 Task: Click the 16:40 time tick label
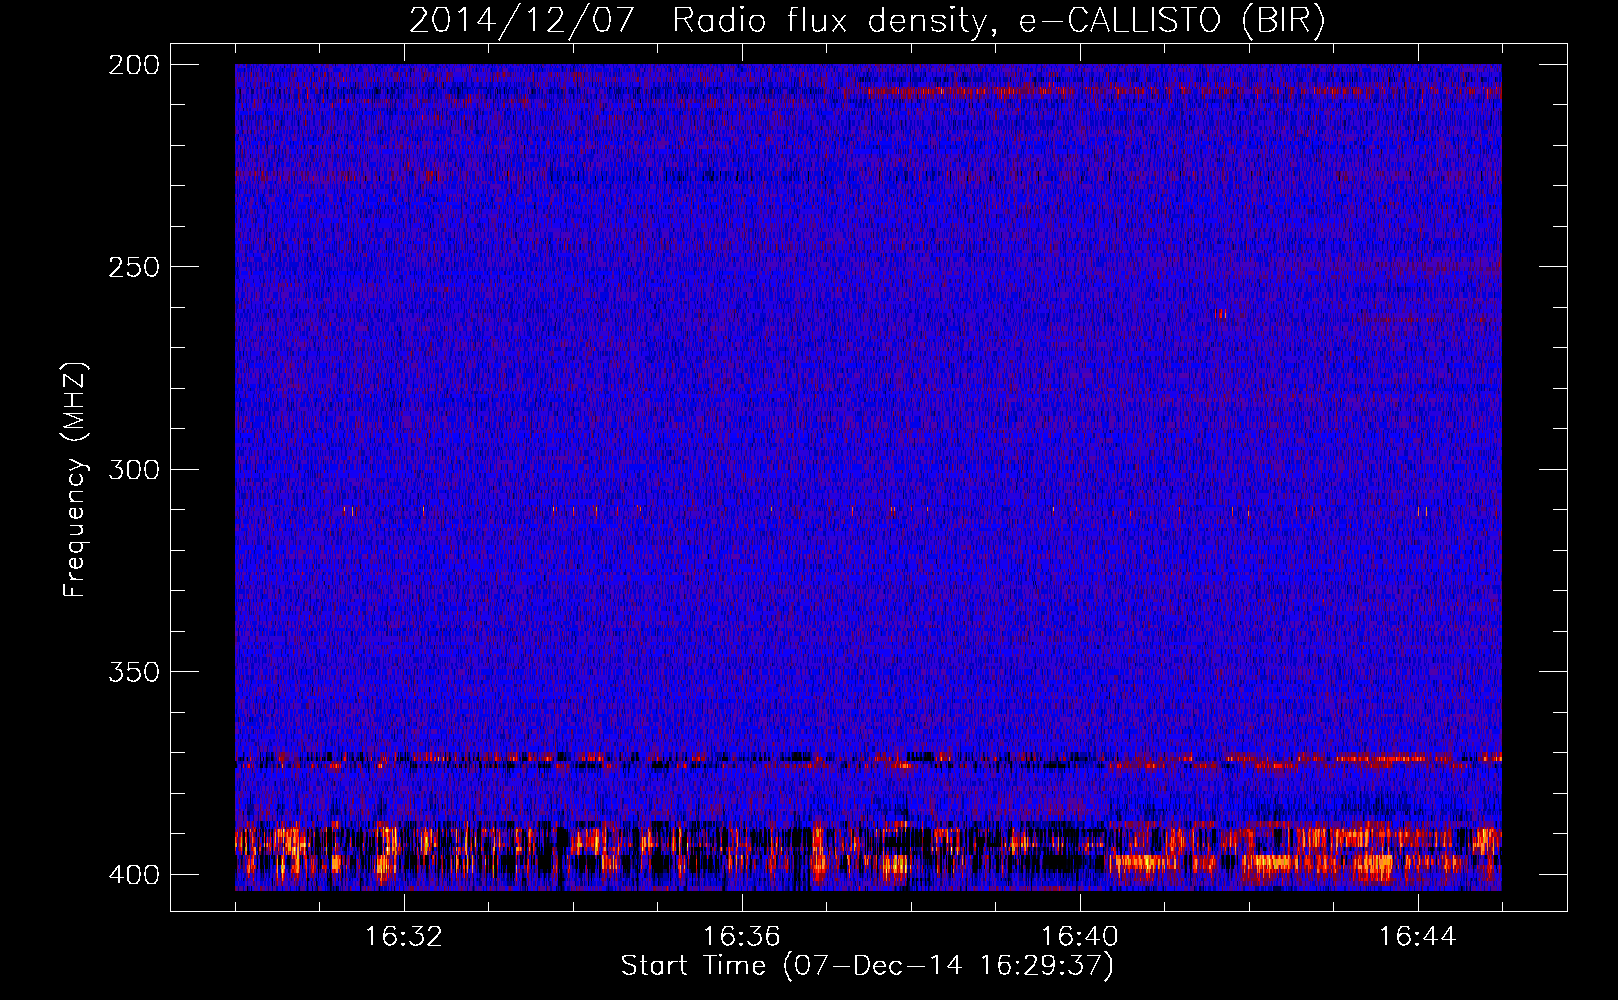tap(1079, 937)
